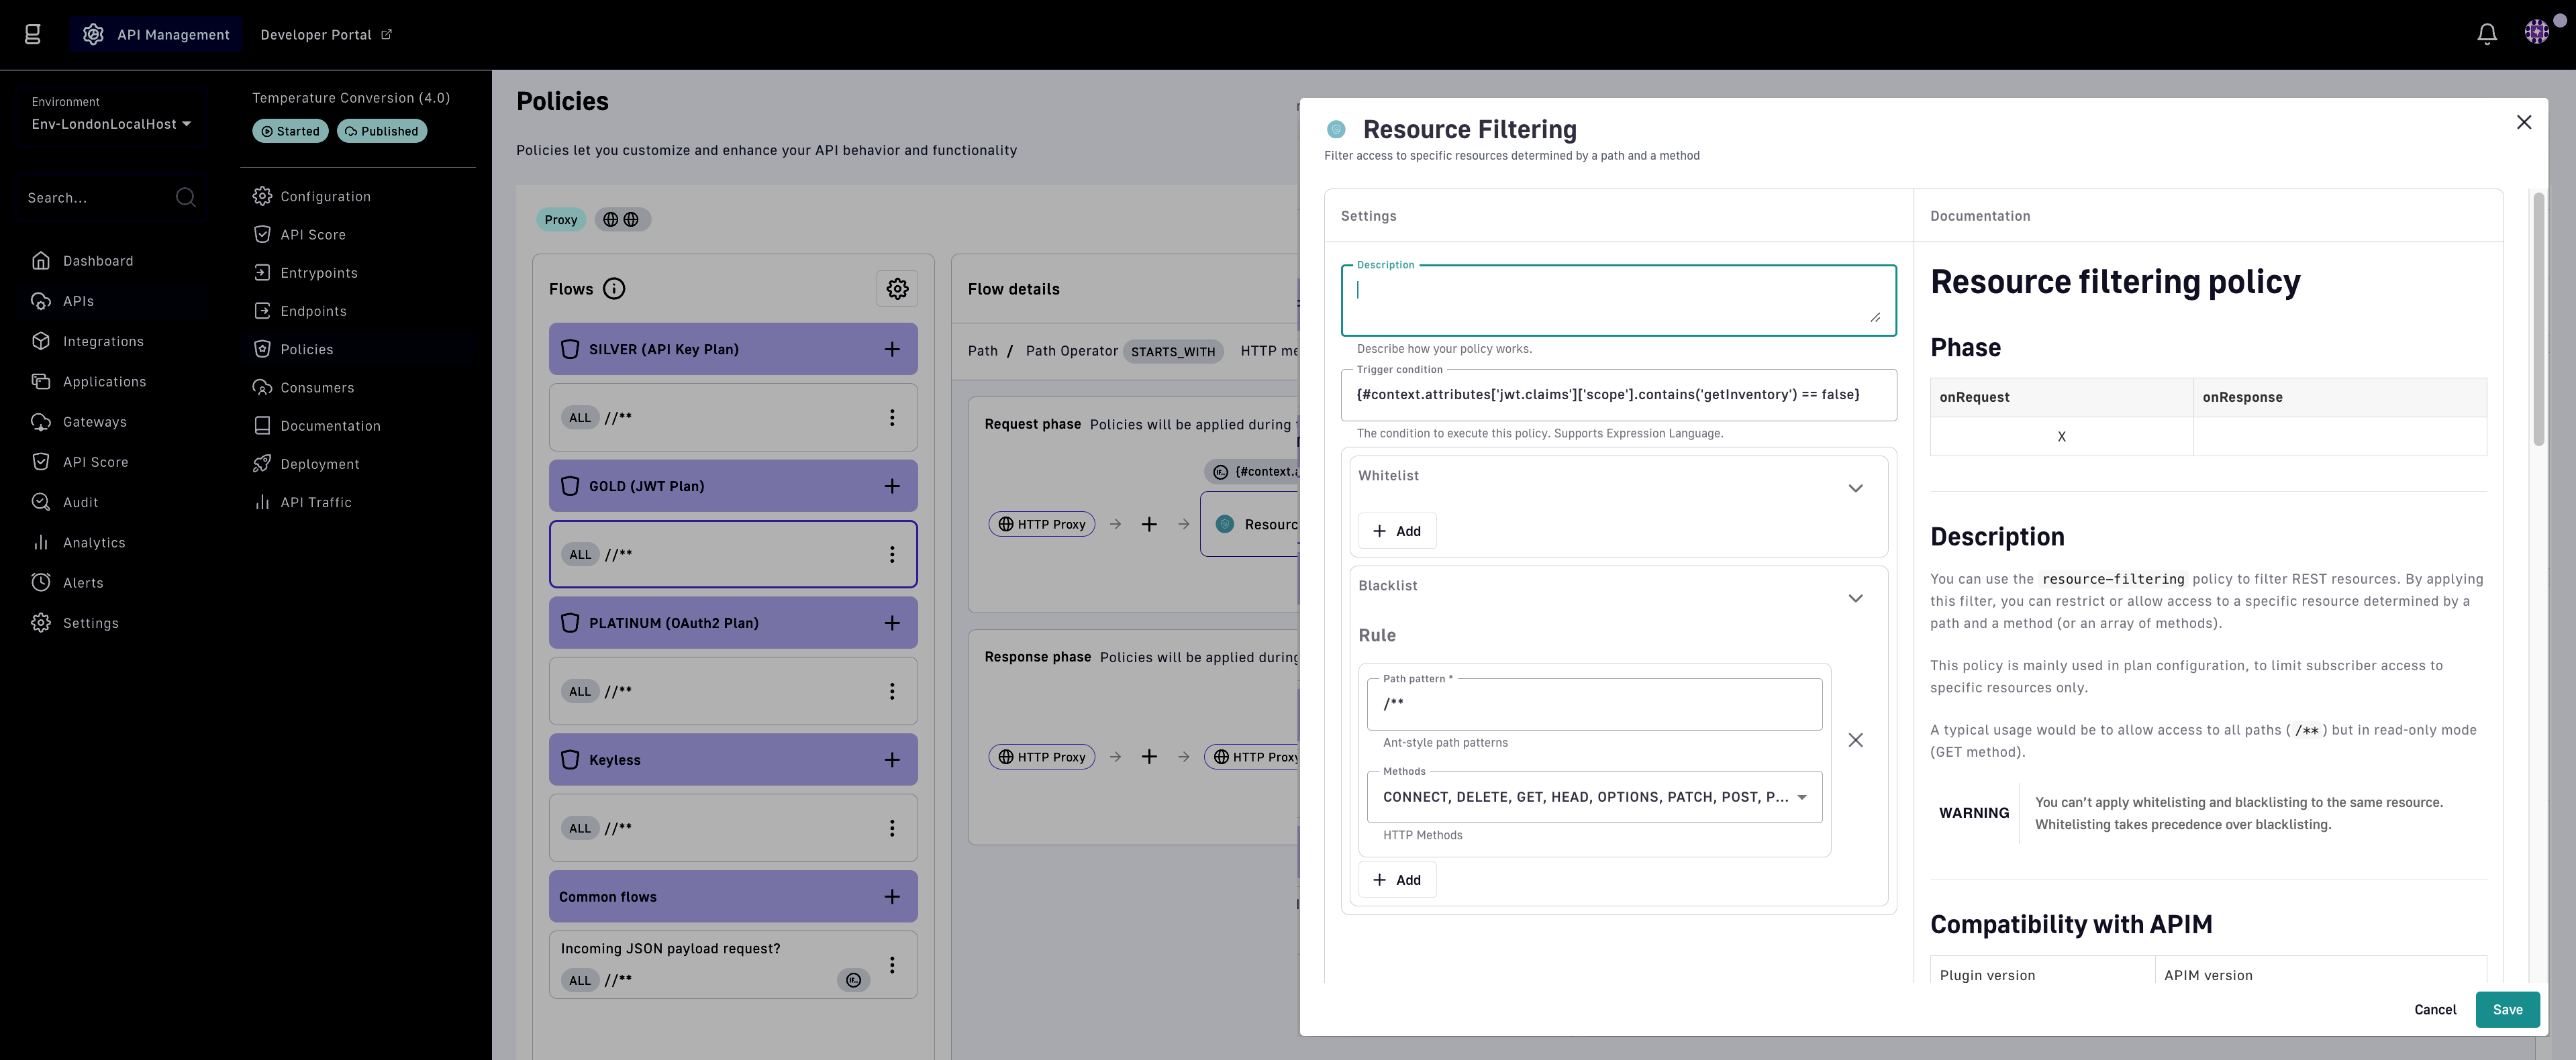Click the Path pattern input field
Viewport: 2576px width, 1060px height.
click(x=1594, y=704)
